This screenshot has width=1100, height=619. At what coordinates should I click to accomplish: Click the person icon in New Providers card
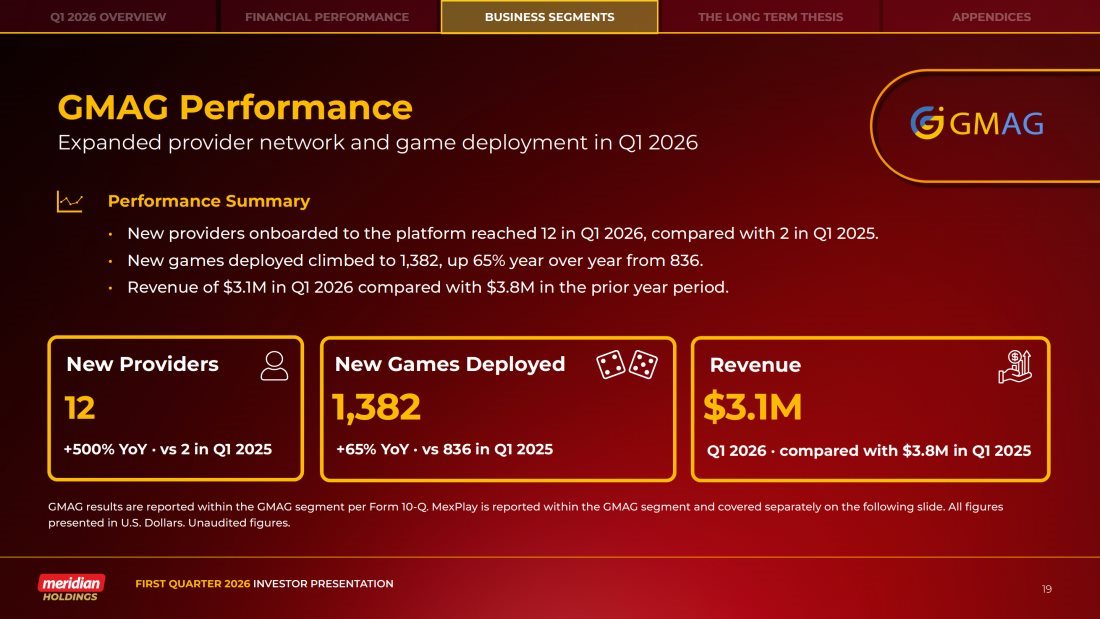click(274, 365)
